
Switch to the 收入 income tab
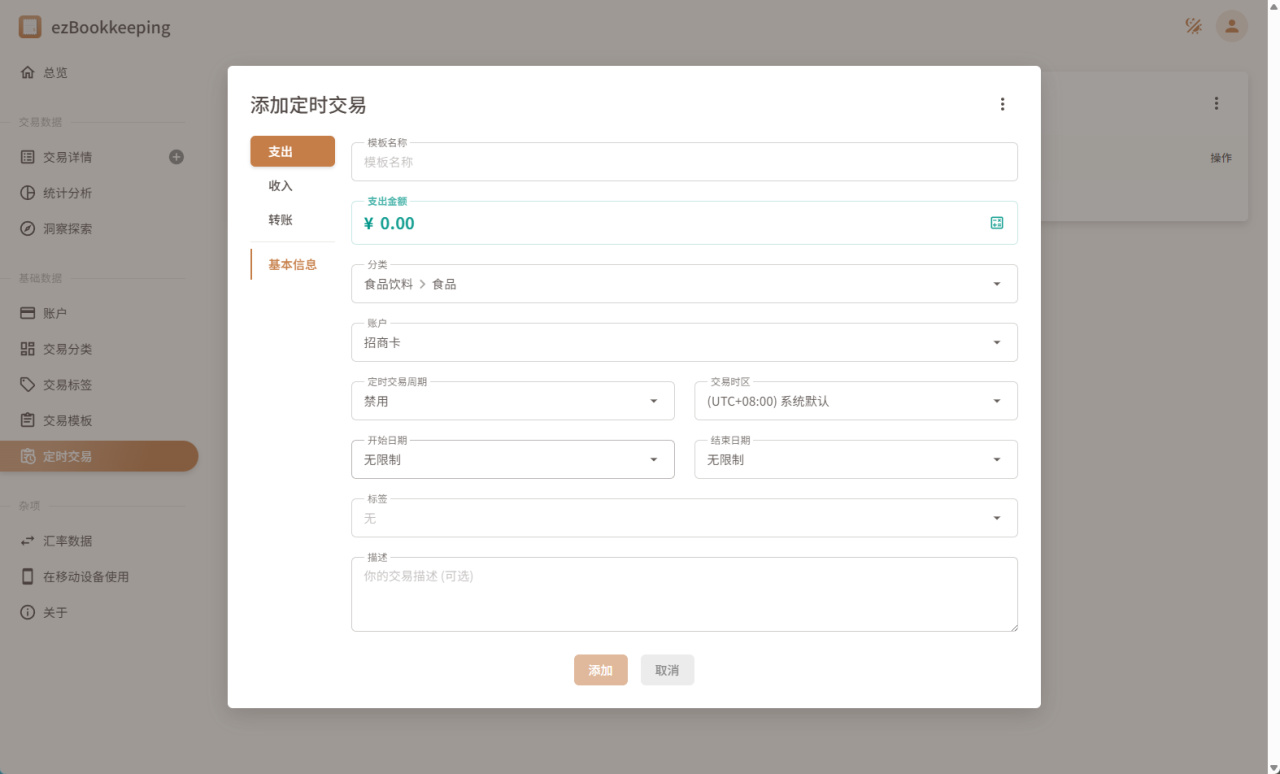click(x=292, y=186)
